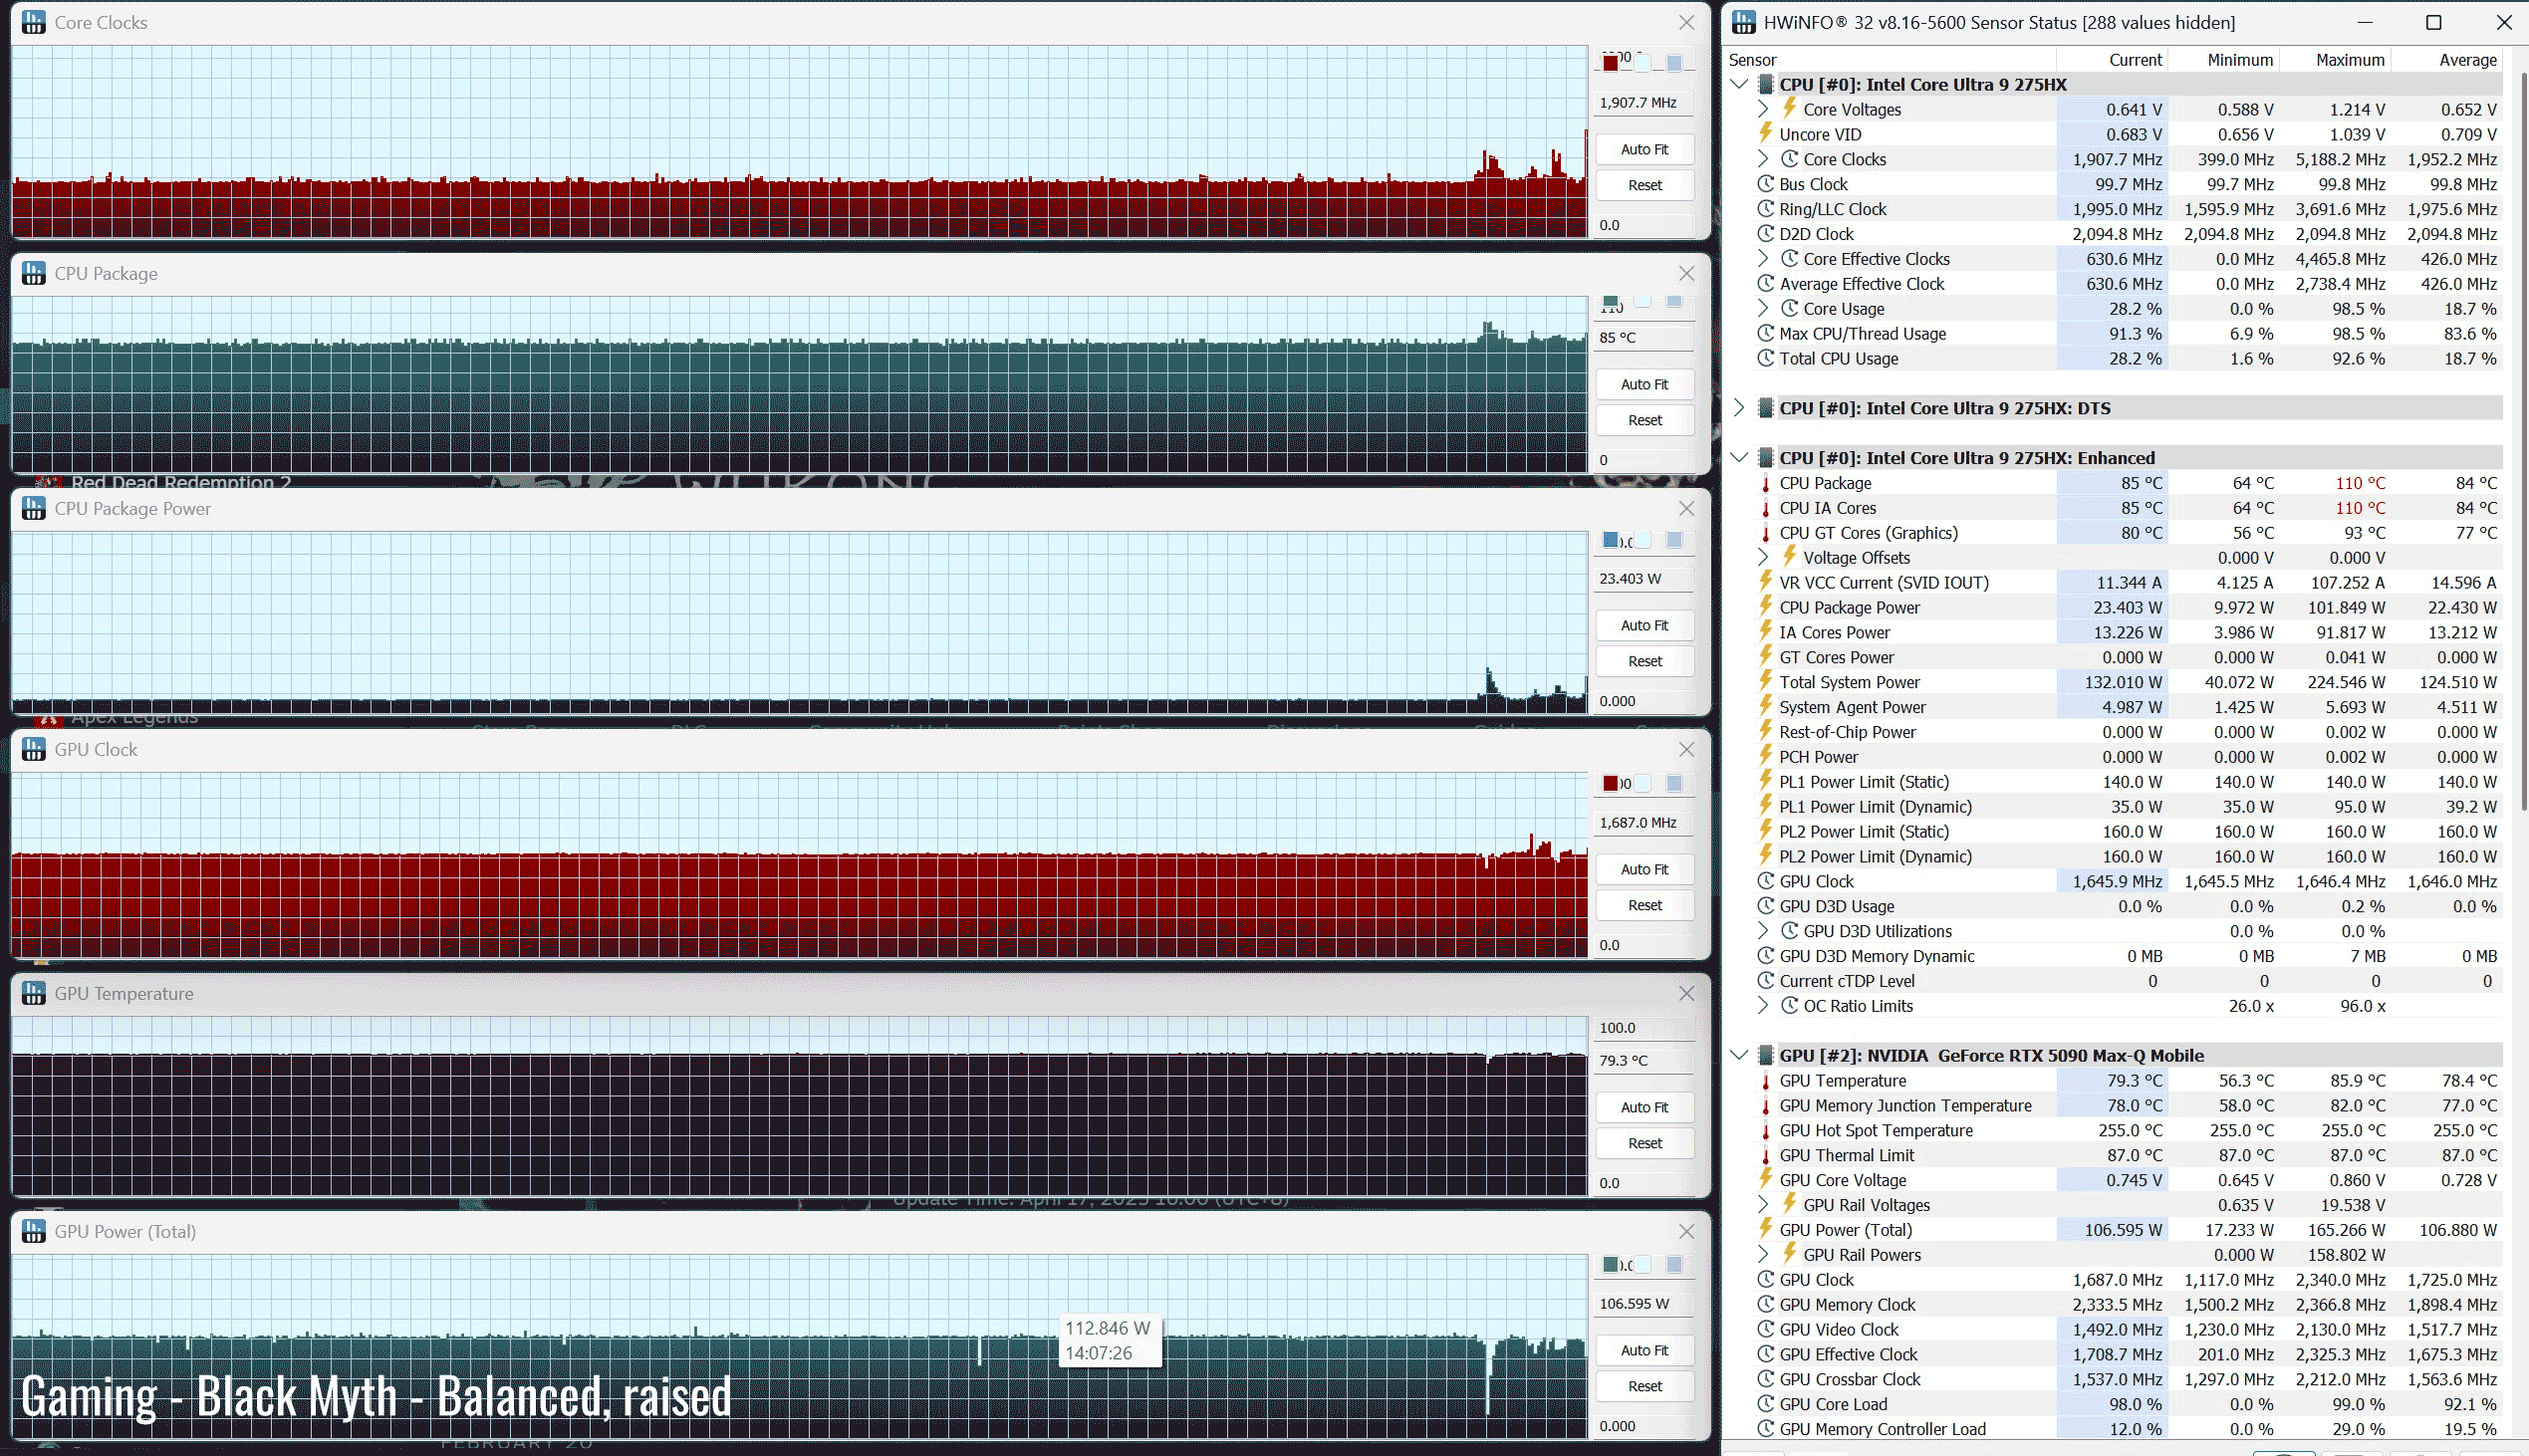Click grid color swatch in GPU Clock graph
Screen dimensions: 2529x1456
click(1674, 784)
